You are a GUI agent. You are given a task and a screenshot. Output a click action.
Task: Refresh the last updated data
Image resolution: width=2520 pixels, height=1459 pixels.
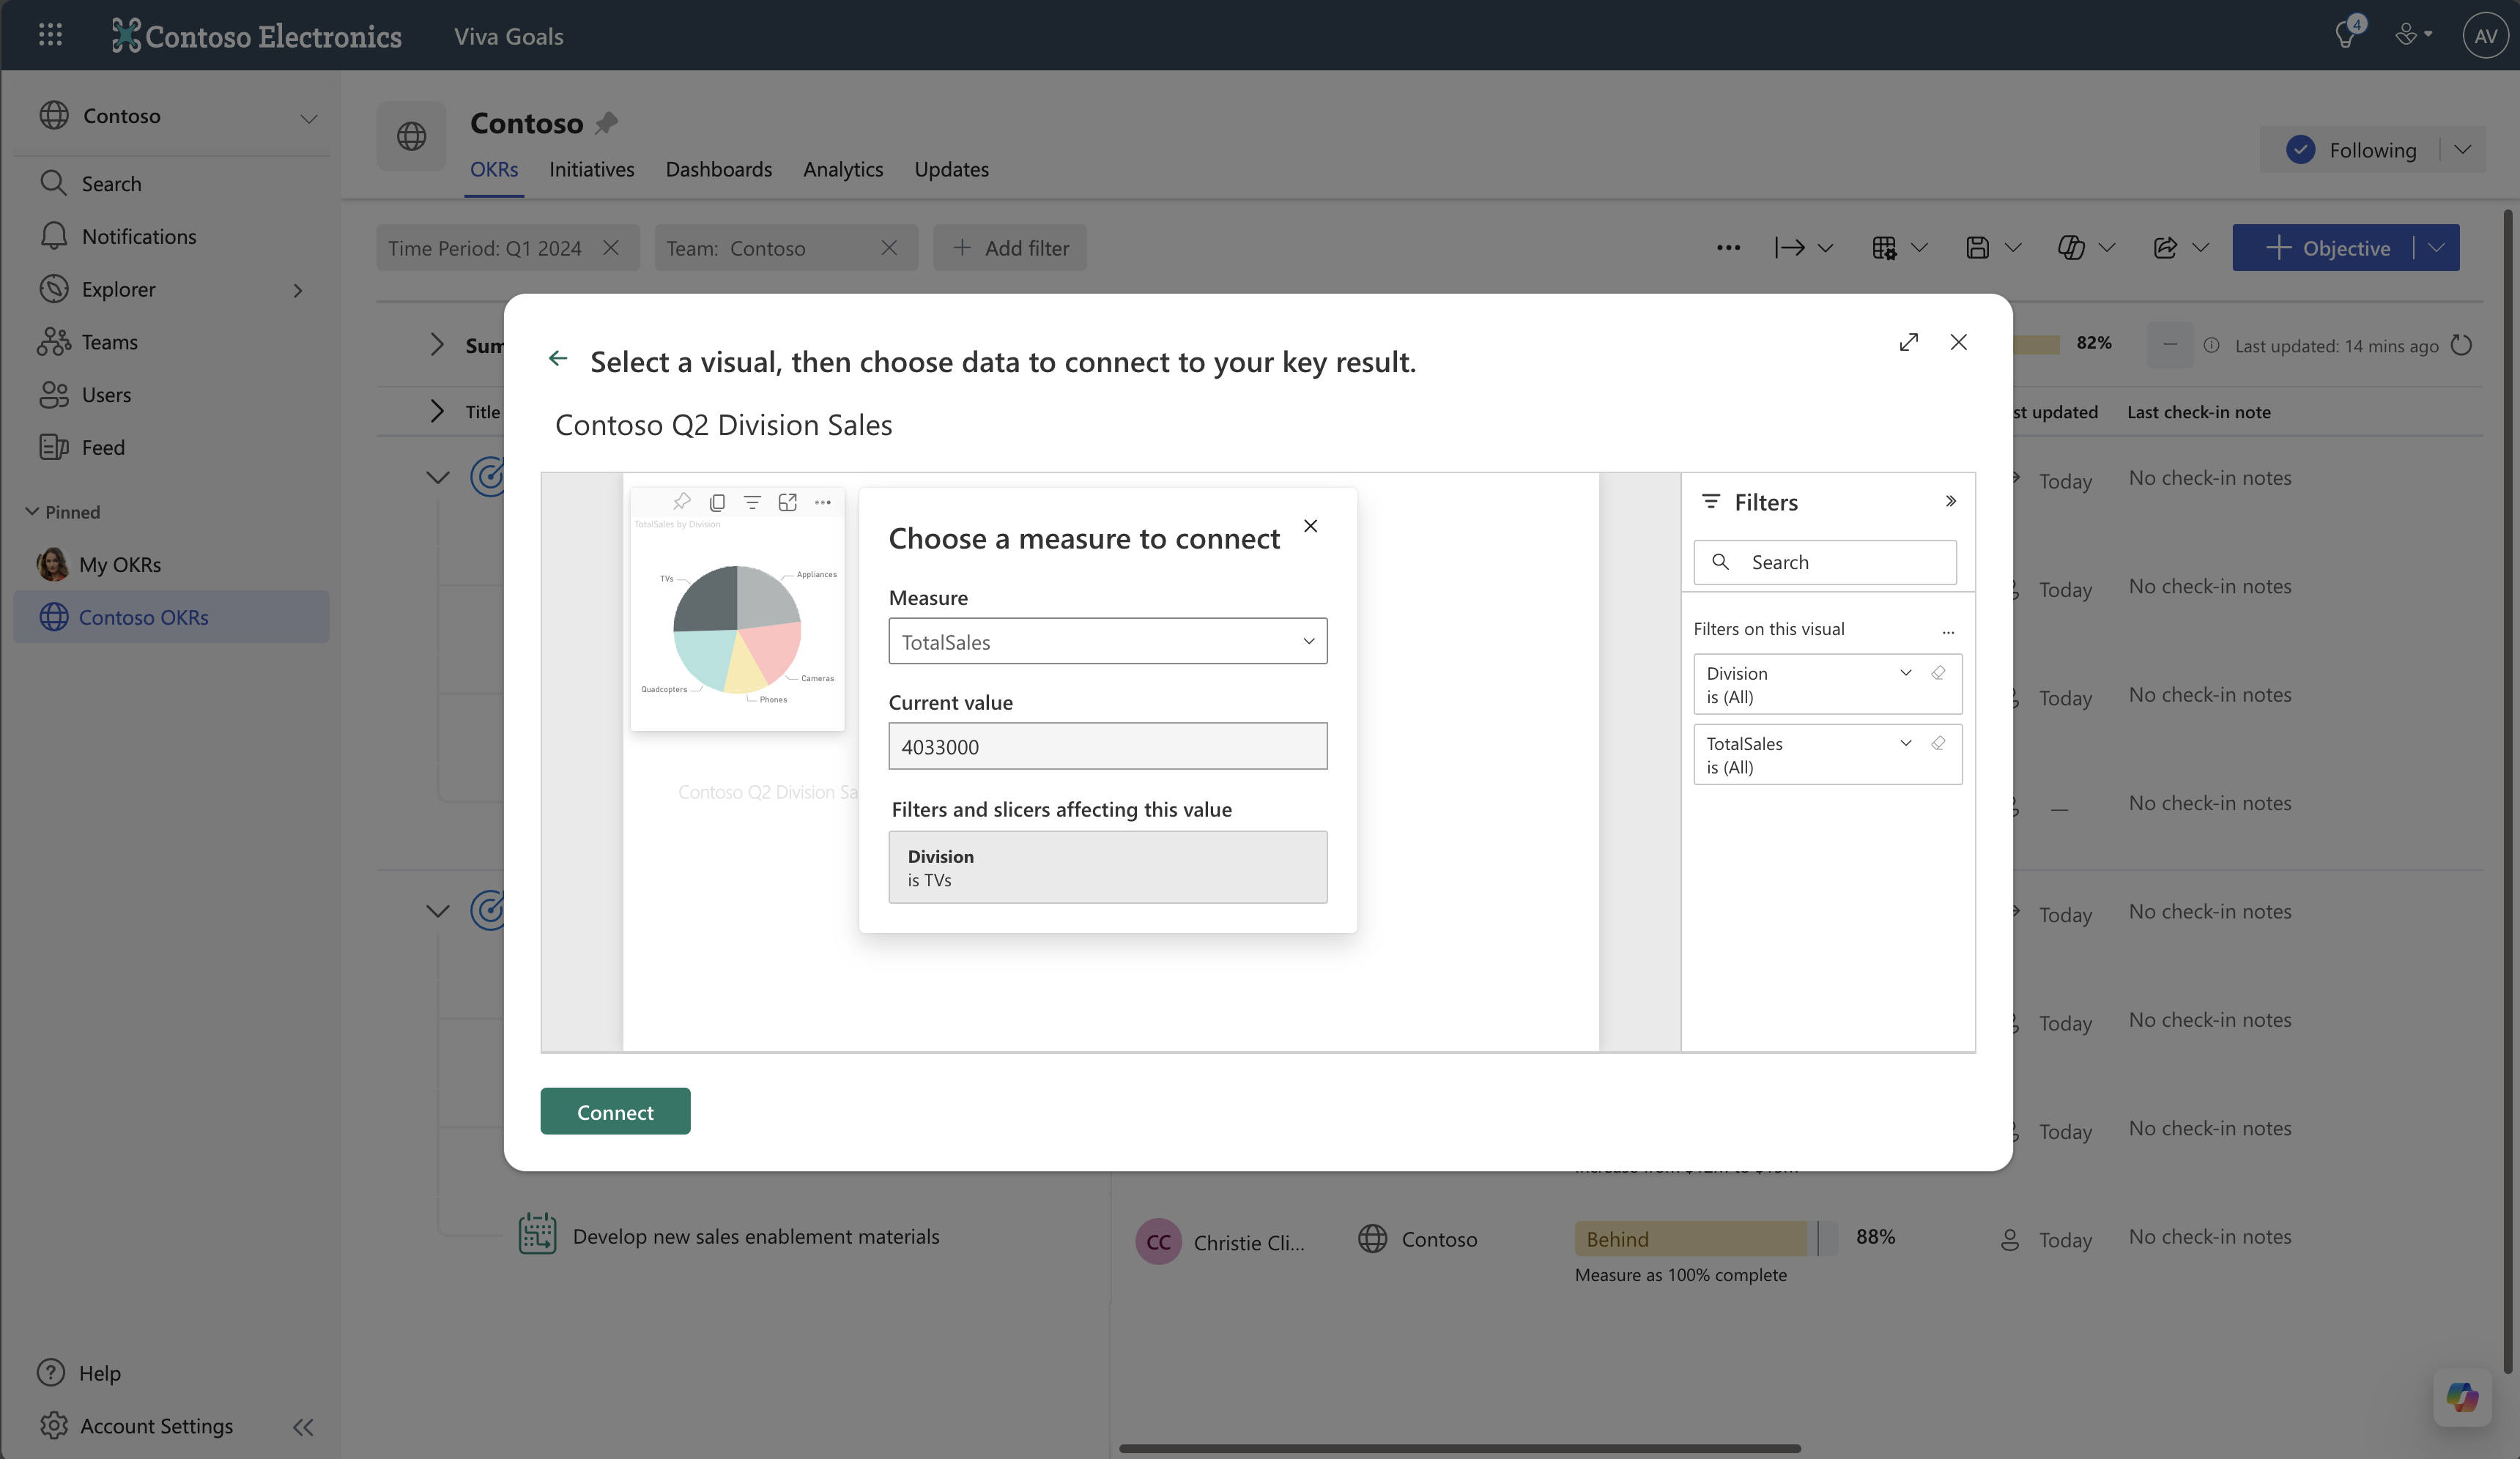point(2461,345)
